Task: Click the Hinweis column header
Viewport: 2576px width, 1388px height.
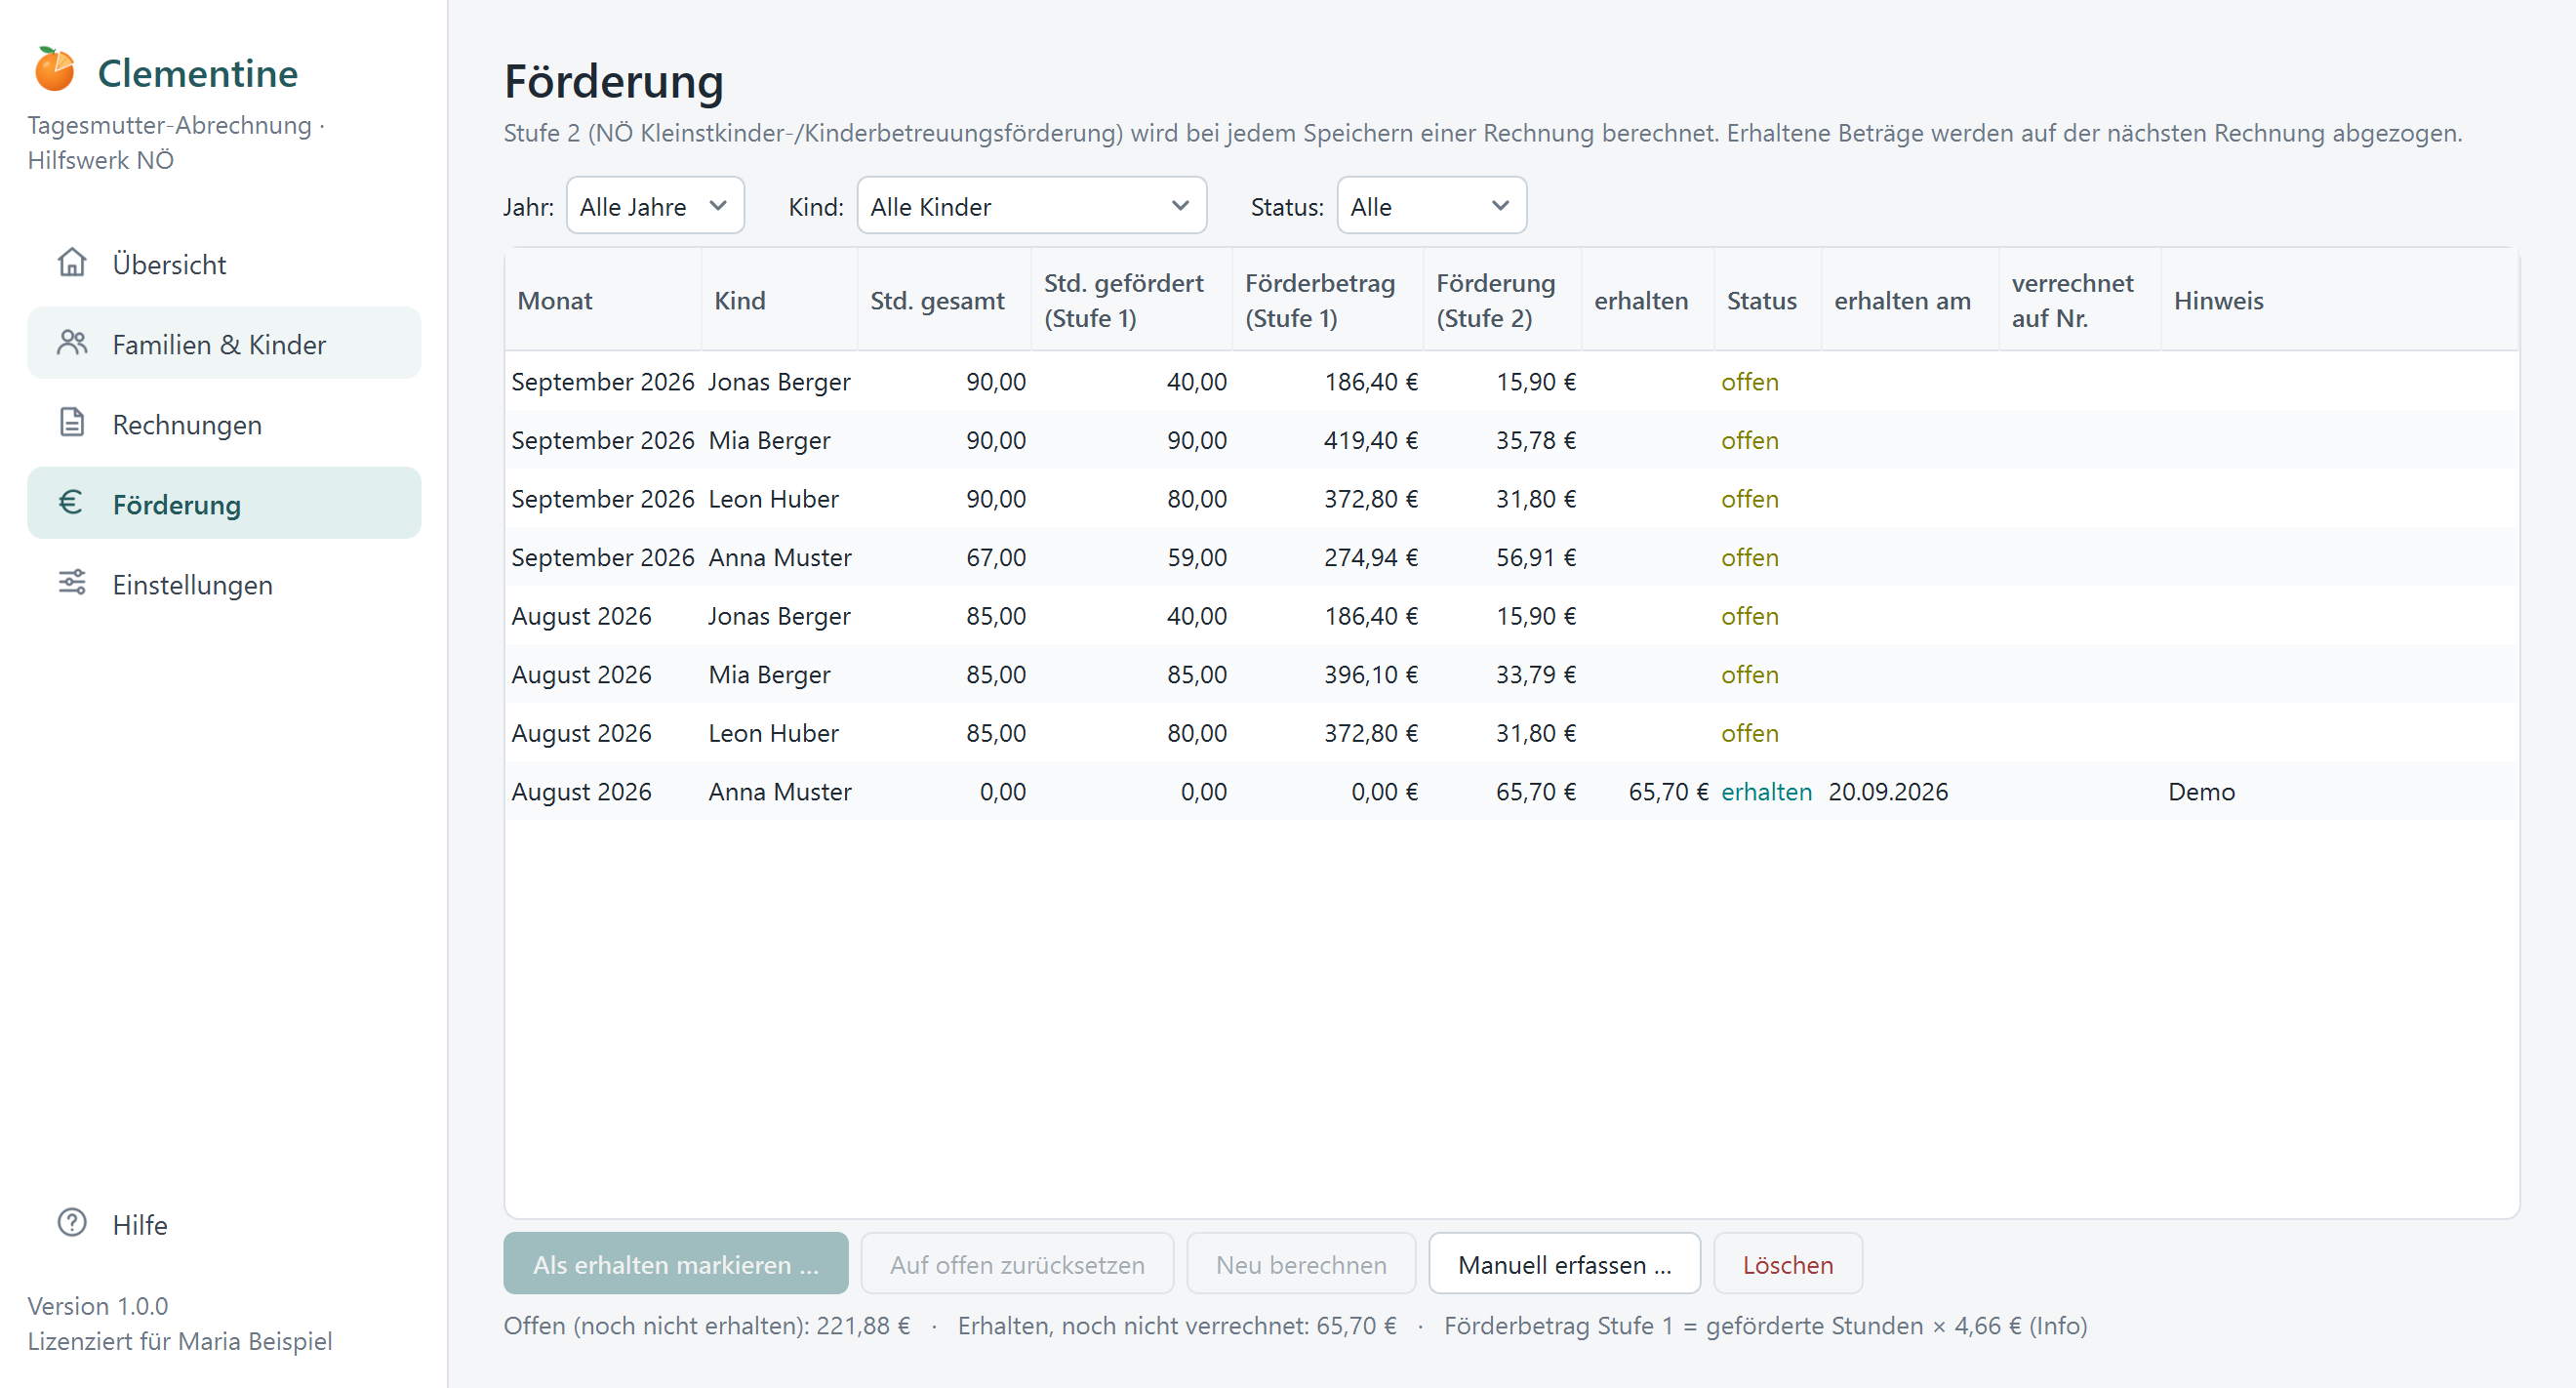Action: pos(2339,300)
